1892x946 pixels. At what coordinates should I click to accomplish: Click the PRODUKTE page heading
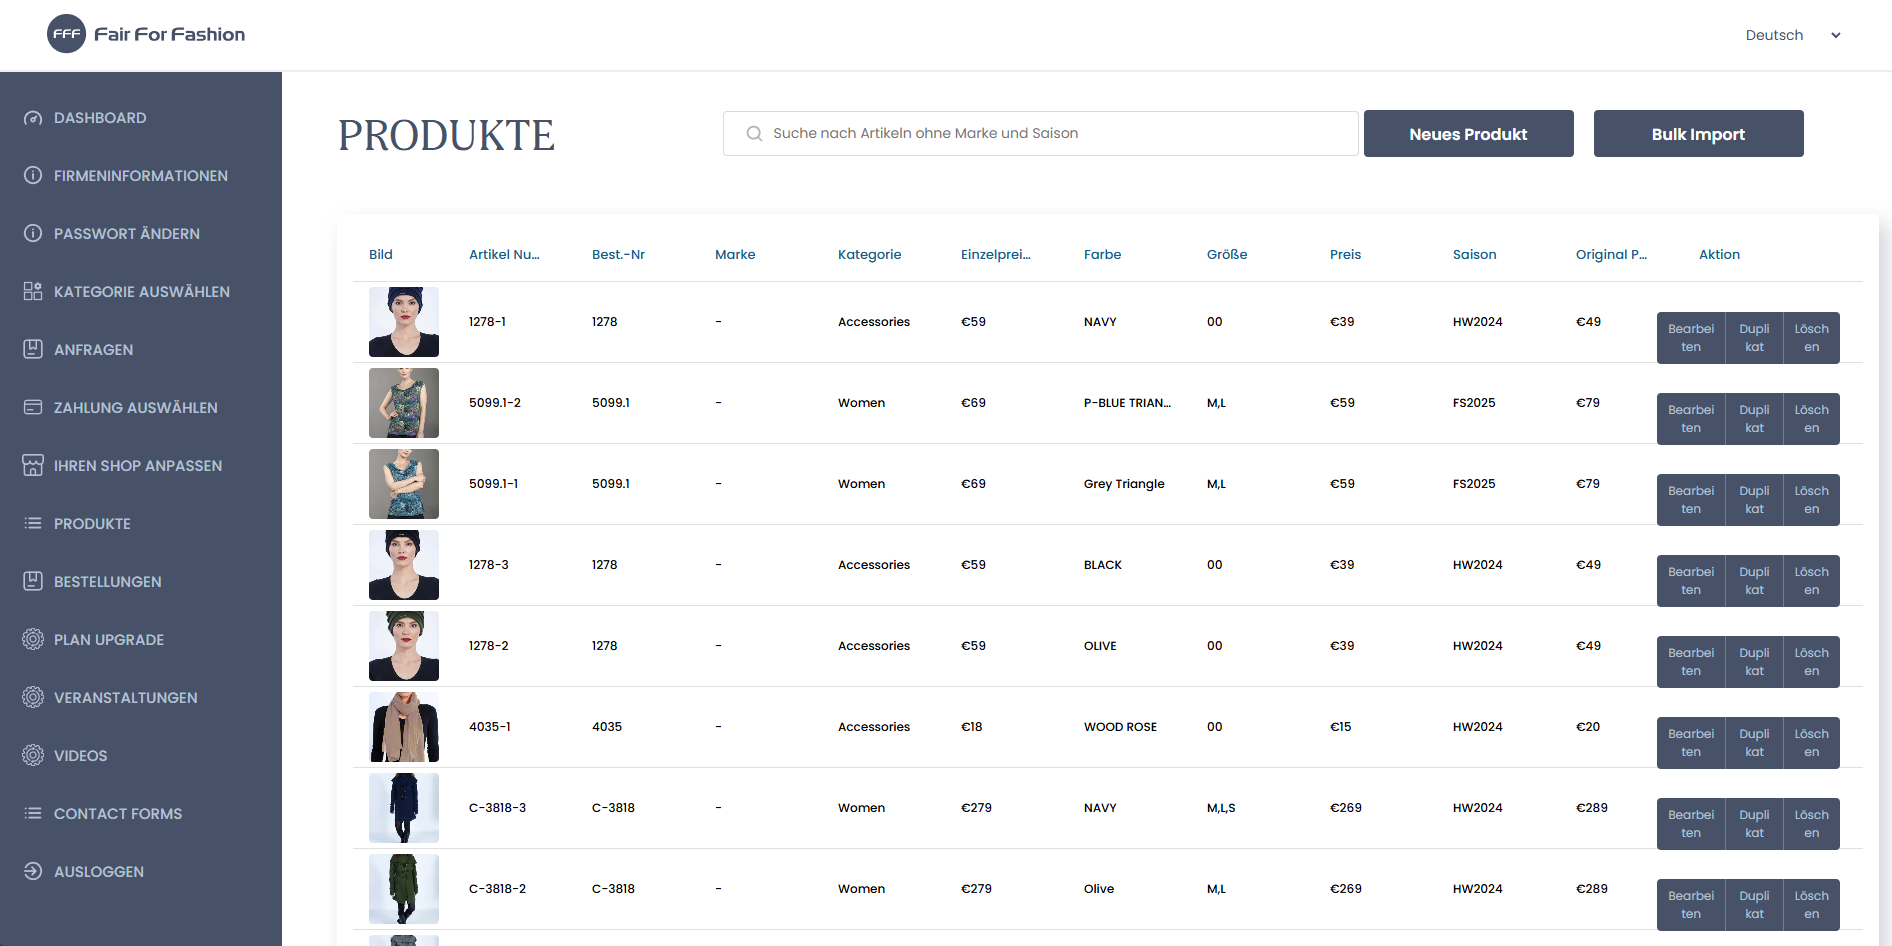coord(446,136)
